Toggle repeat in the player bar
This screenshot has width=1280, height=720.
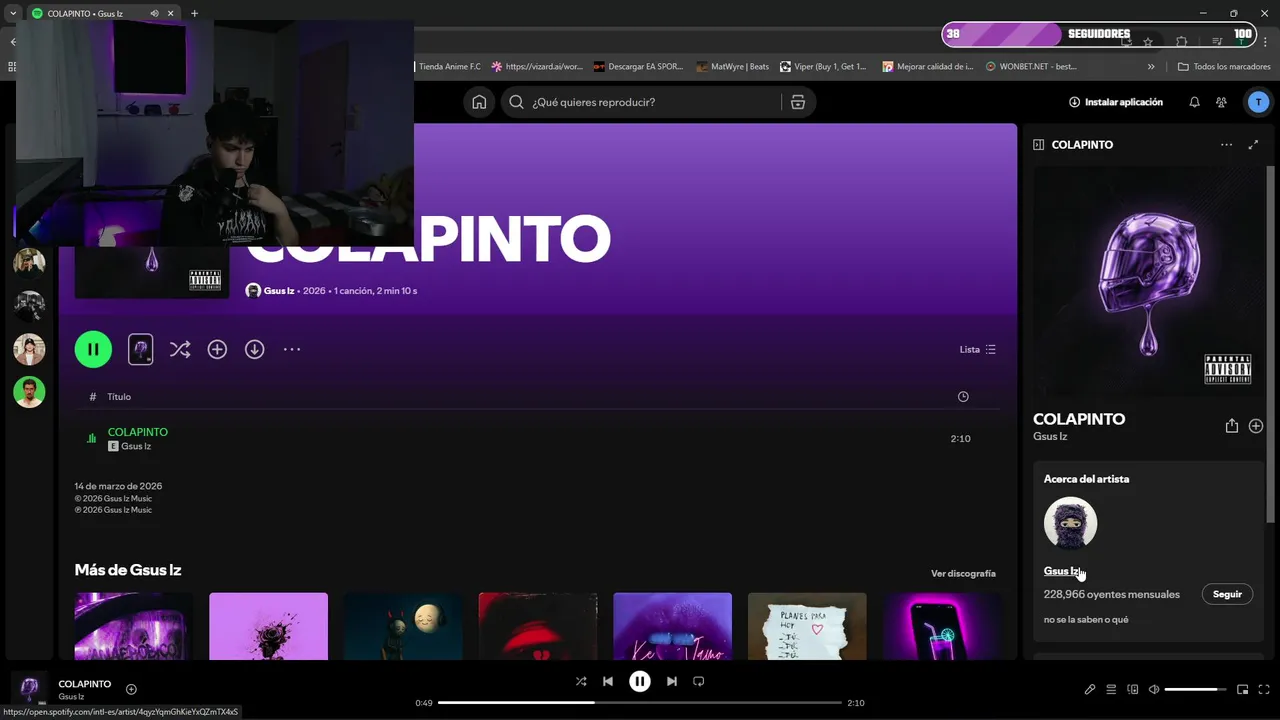click(x=699, y=681)
